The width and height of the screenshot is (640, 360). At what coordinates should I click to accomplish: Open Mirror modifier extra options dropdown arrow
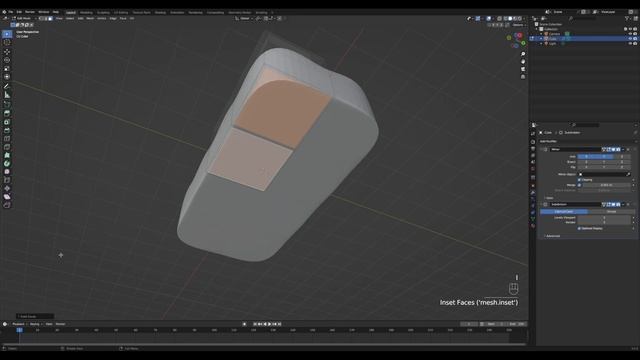pyautogui.click(x=623, y=149)
